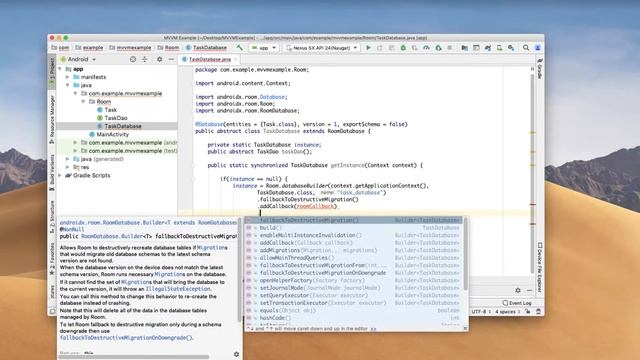The height and width of the screenshot is (360, 640).
Task: Click the TaskDatabase breadcrumb
Action: (x=207, y=48)
